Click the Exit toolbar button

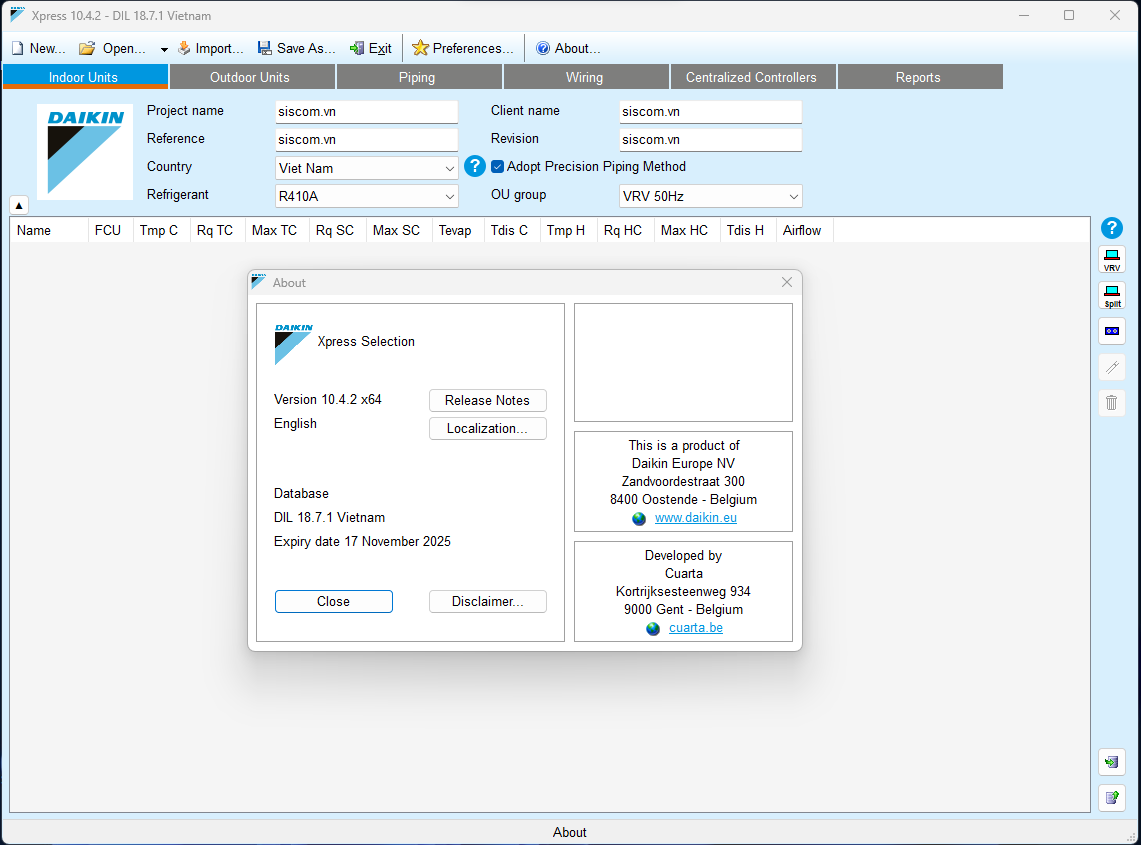pos(370,48)
